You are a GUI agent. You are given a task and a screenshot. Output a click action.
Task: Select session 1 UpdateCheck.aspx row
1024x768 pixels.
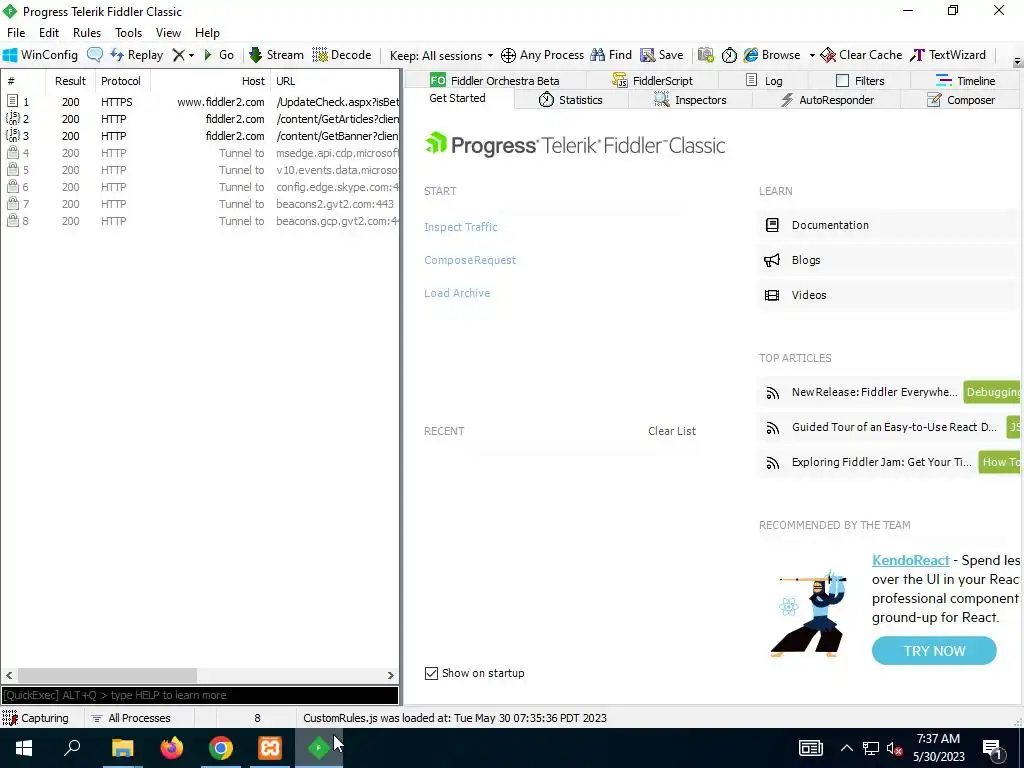pos(200,102)
